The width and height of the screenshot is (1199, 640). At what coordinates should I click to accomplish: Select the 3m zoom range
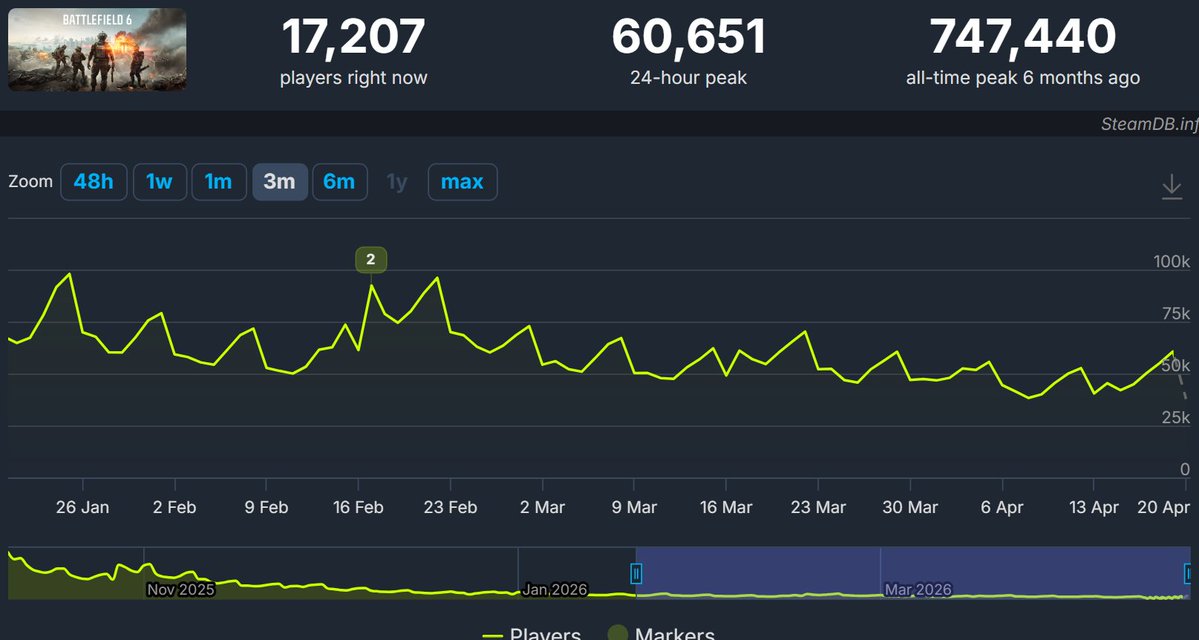pos(280,182)
